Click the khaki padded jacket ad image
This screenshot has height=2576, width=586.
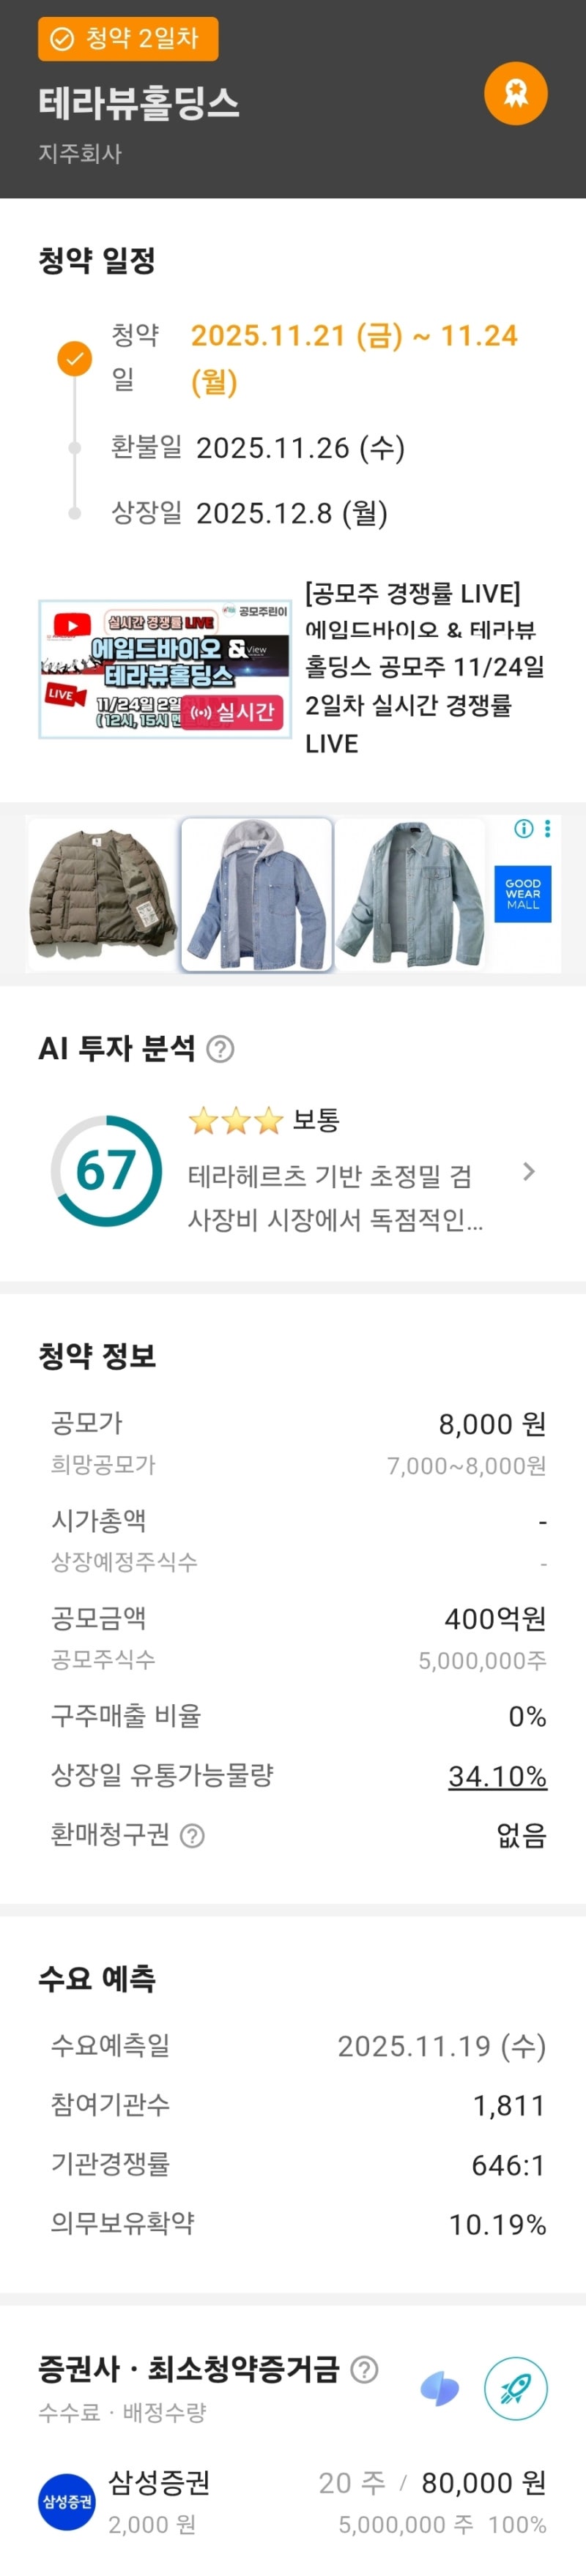[x=103, y=894]
